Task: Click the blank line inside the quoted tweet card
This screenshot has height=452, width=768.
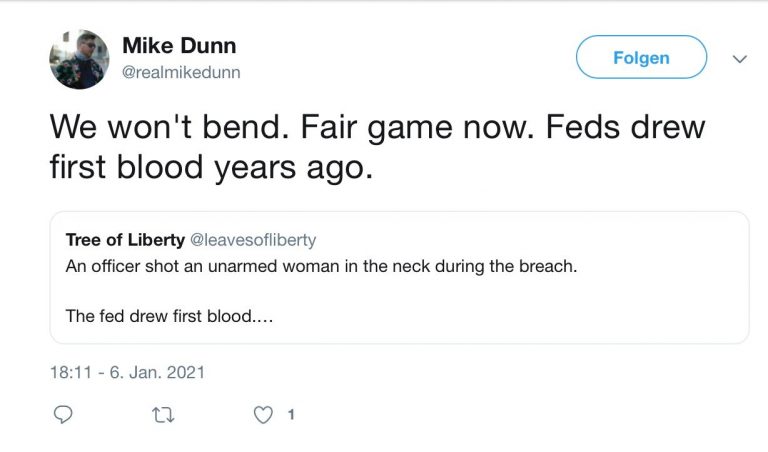Action: (400, 291)
